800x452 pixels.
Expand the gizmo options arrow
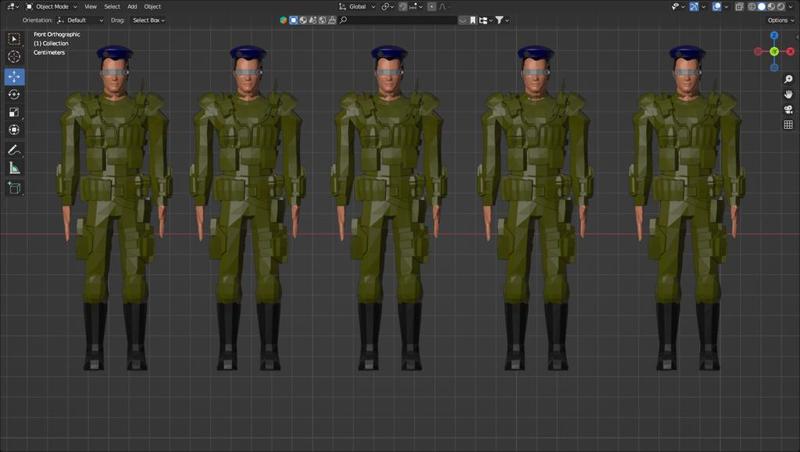(x=704, y=7)
